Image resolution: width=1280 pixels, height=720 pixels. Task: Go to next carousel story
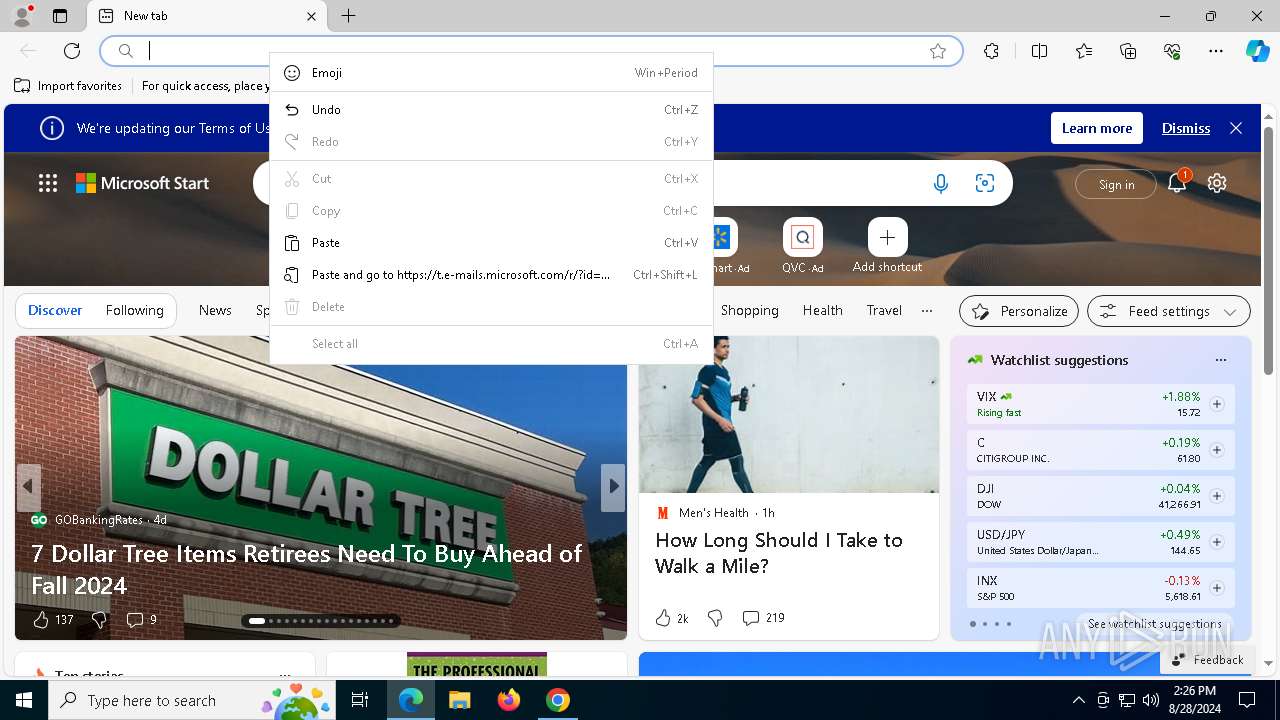(613, 487)
